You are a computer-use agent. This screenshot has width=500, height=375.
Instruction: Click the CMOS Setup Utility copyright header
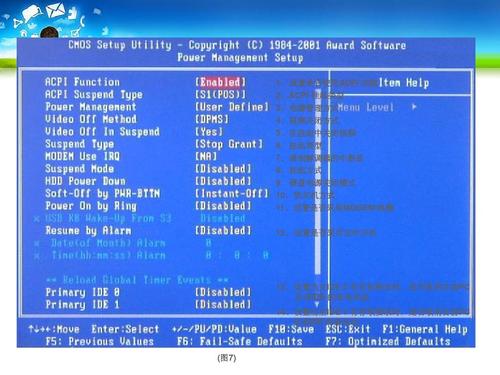pos(237,45)
